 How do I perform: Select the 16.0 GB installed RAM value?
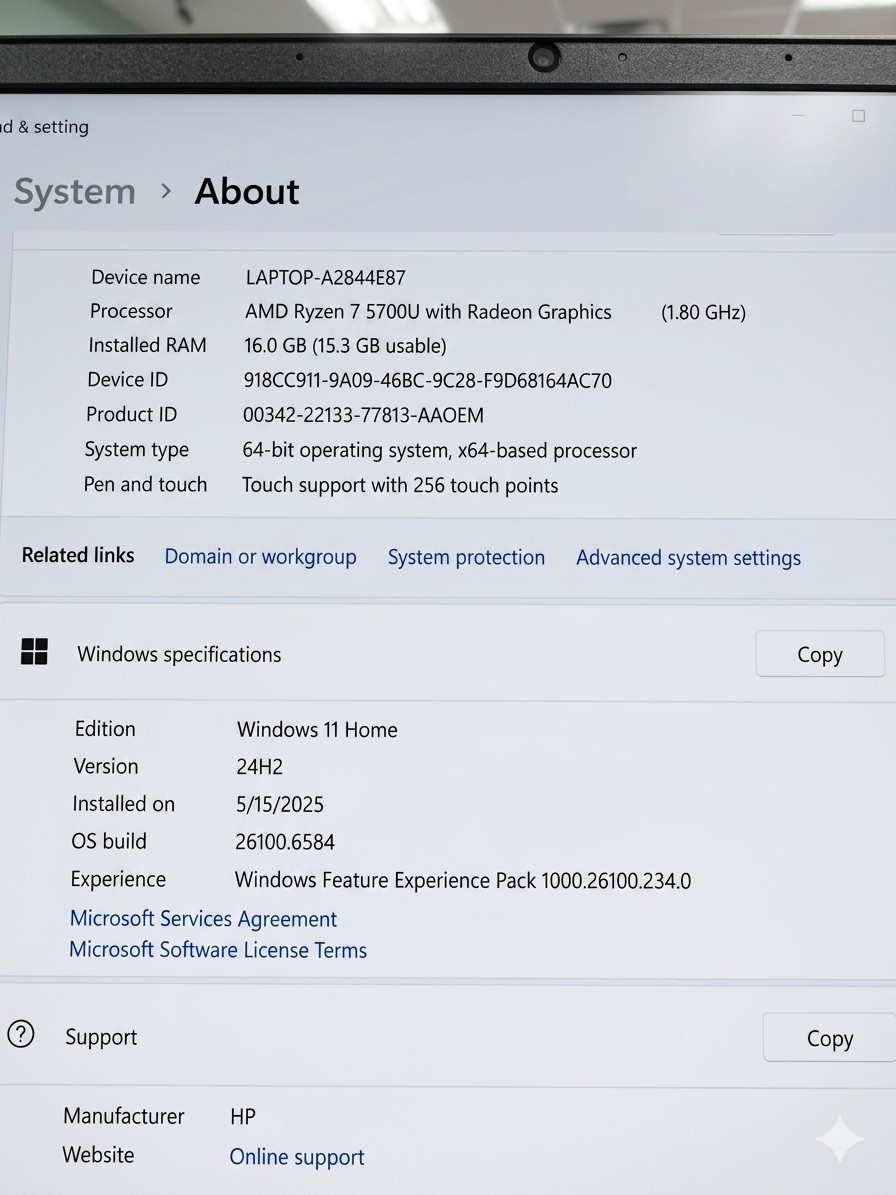(x=345, y=346)
